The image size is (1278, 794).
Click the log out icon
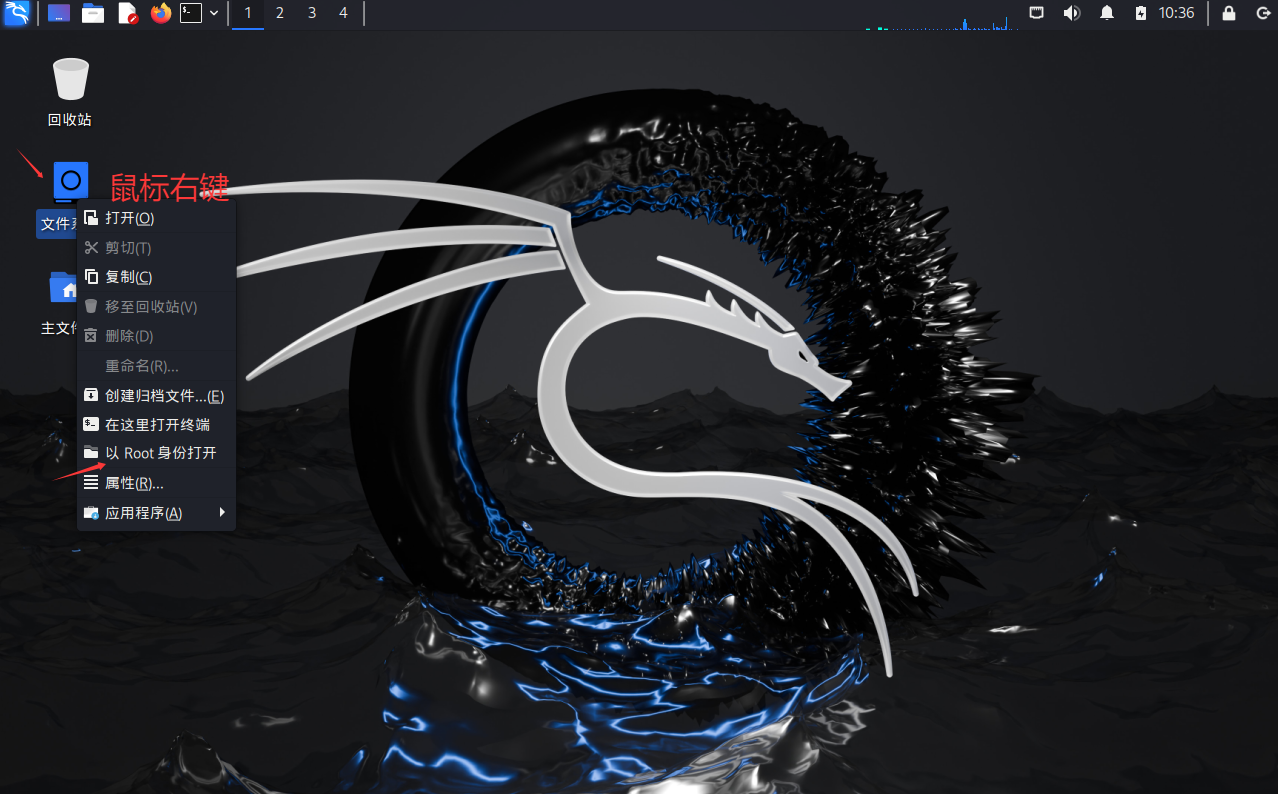pyautogui.click(x=1262, y=13)
